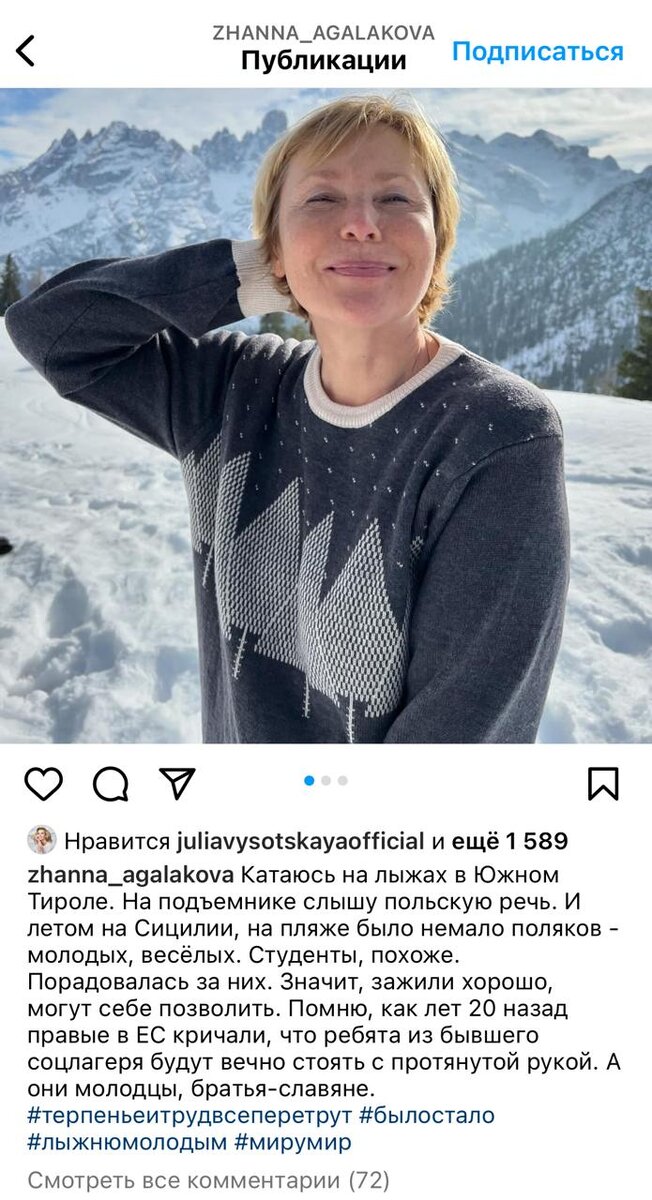The image size is (652, 1200).
Task: Tap the post photo of woman
Action: (326, 416)
